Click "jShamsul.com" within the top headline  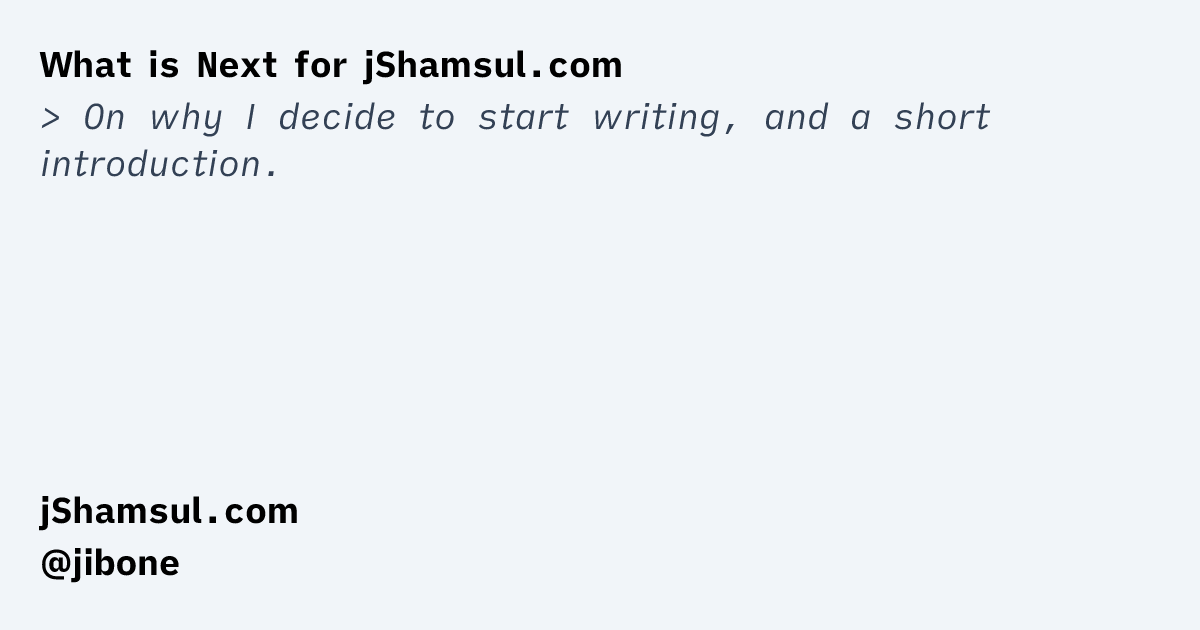tap(492, 66)
